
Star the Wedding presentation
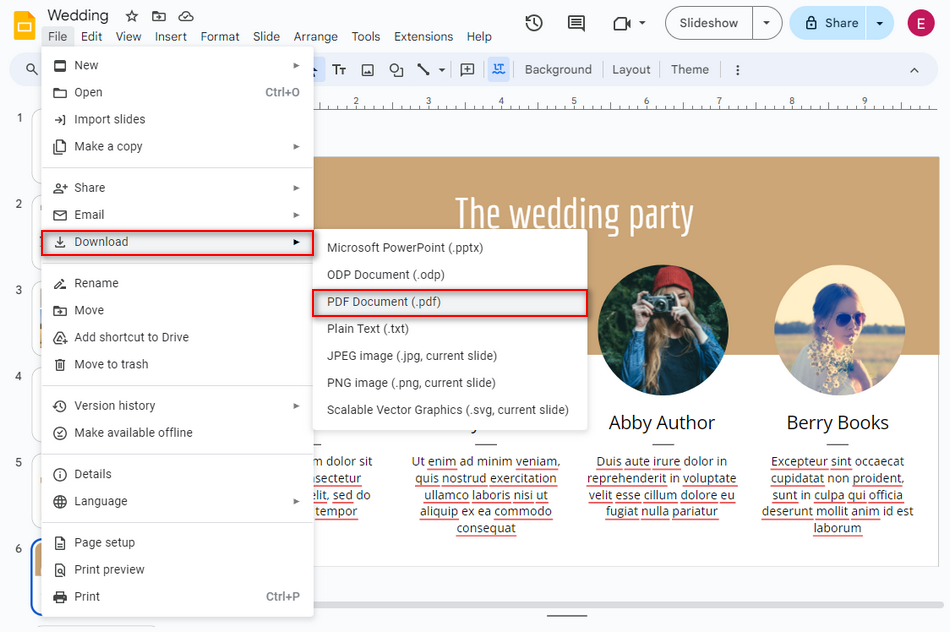pyautogui.click(x=130, y=16)
